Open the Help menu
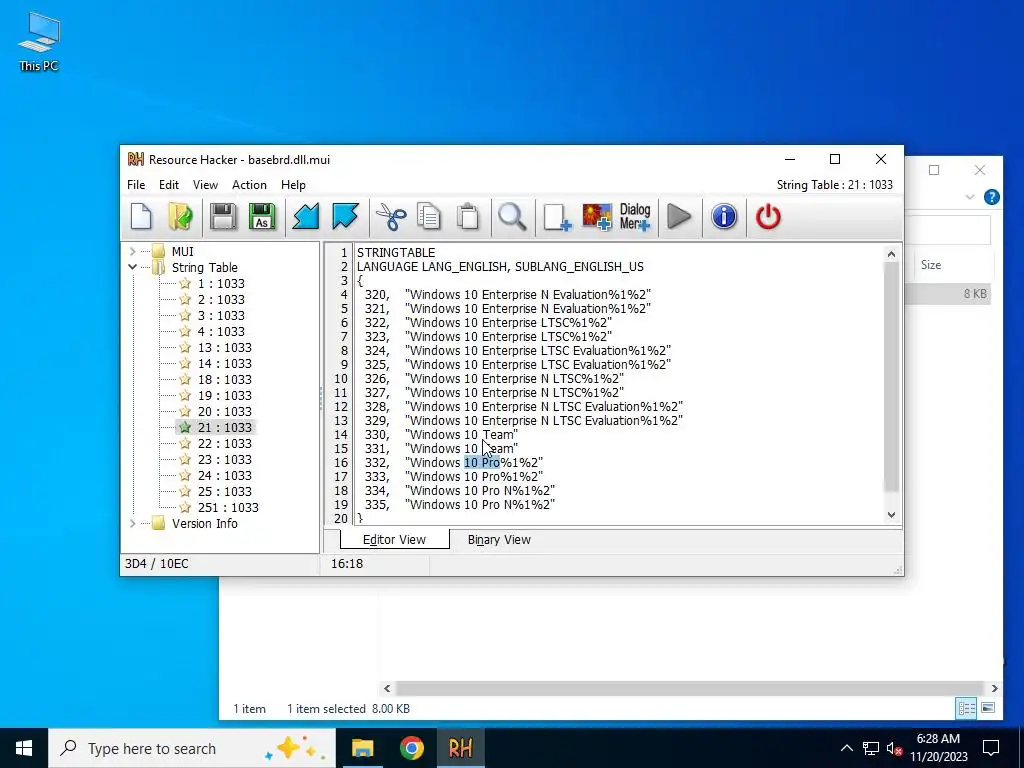Image resolution: width=1024 pixels, height=768 pixels. [x=293, y=185]
